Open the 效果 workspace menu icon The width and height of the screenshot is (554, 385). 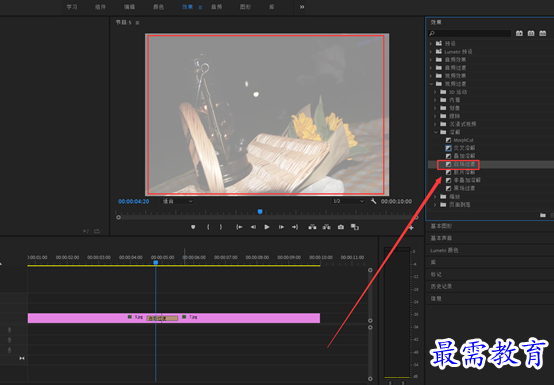[200, 7]
